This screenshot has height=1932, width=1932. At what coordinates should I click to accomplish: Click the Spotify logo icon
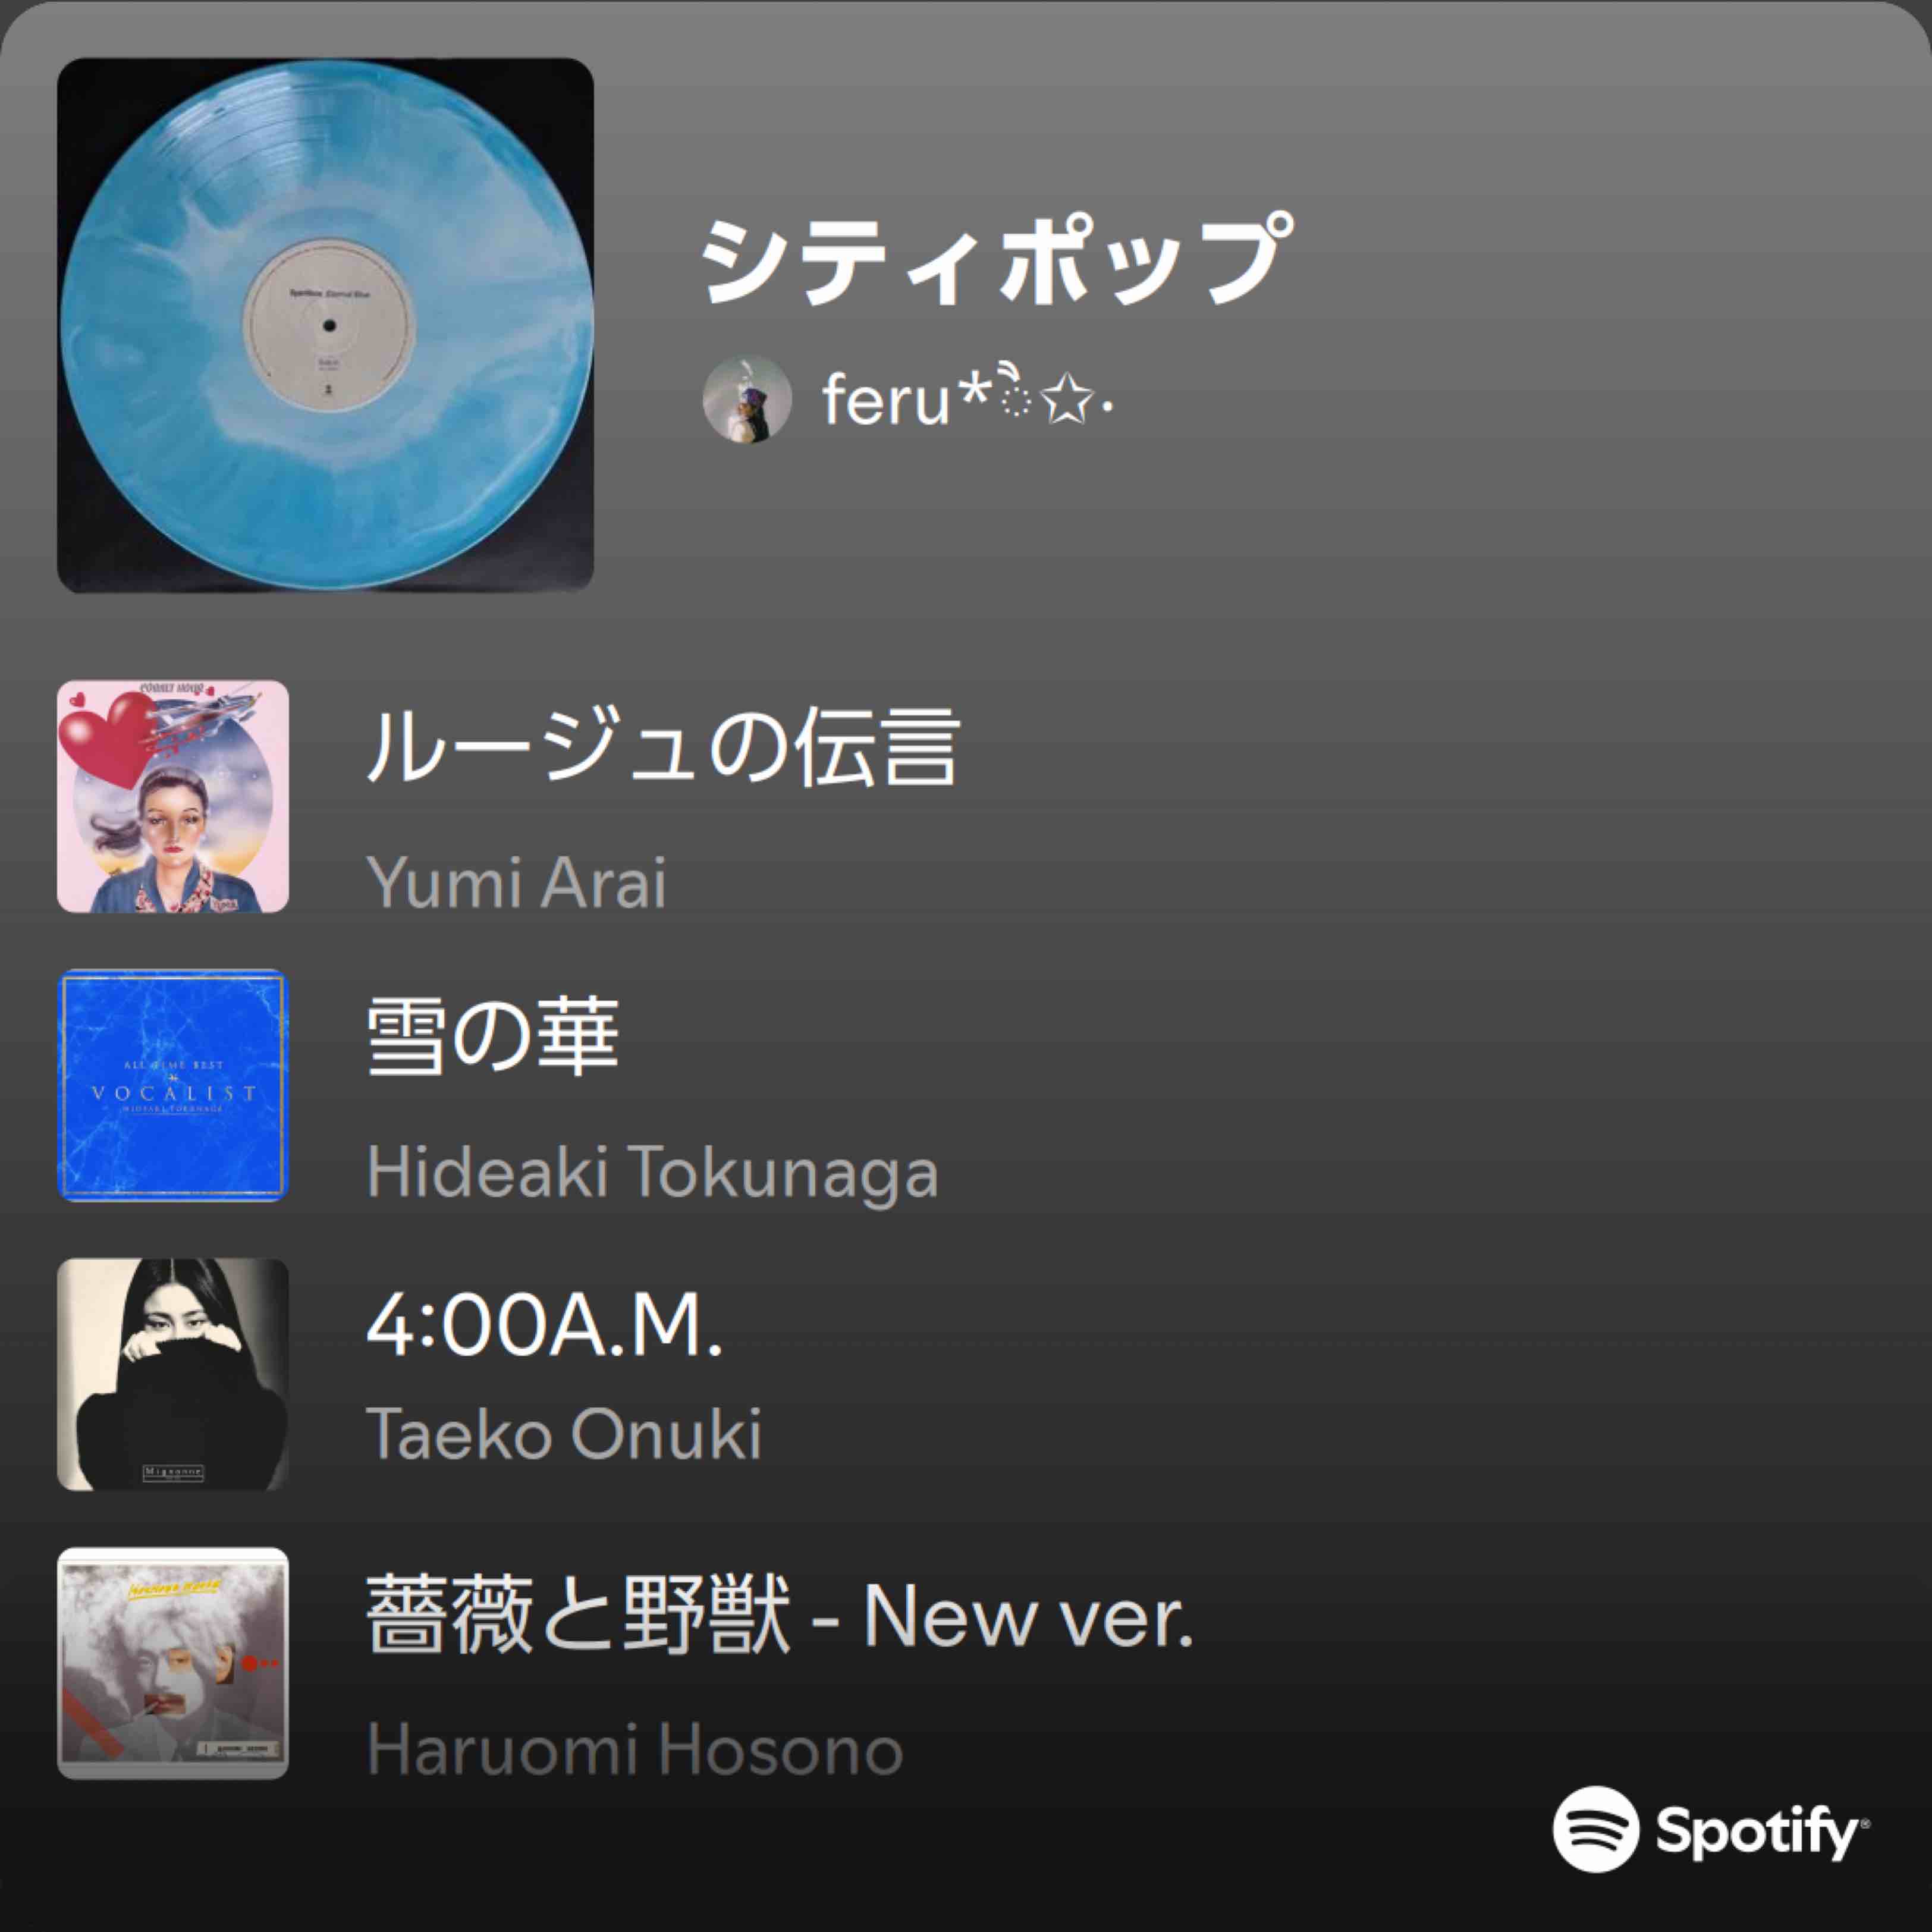coord(1595,1828)
